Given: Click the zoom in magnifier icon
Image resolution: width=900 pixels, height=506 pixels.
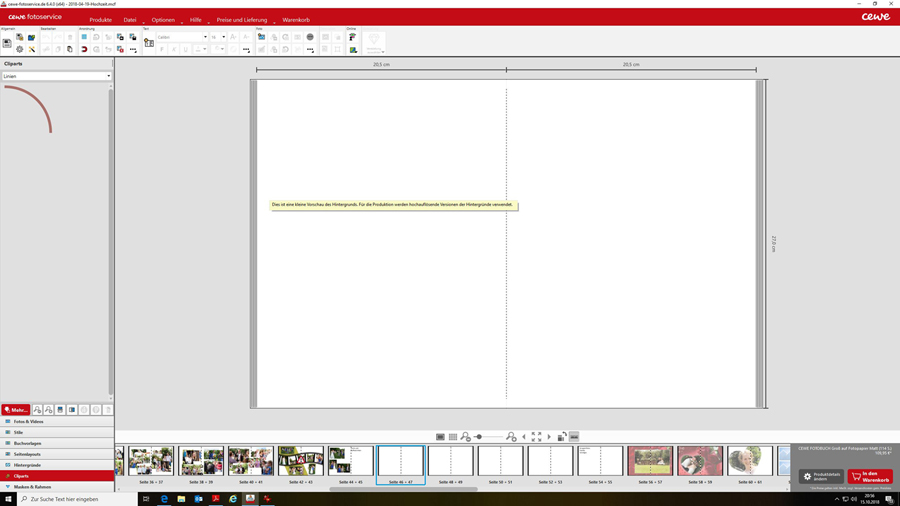Looking at the screenshot, I should click(x=511, y=437).
